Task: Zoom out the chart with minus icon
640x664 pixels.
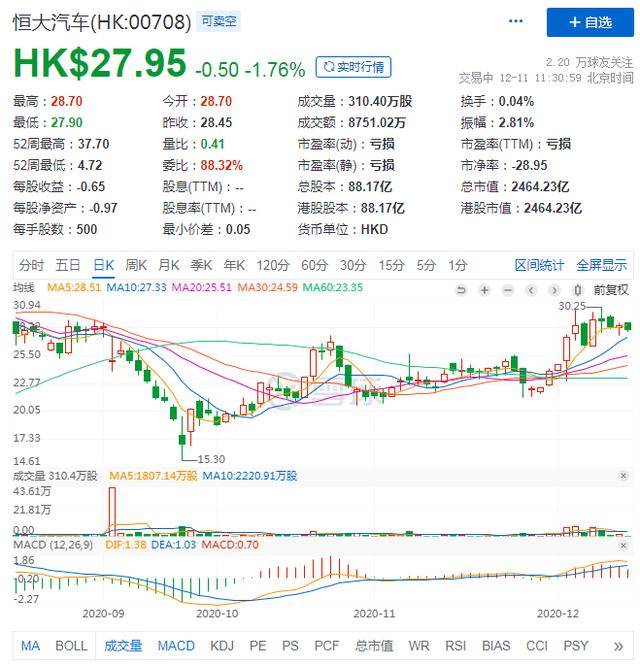Action: pos(508,290)
